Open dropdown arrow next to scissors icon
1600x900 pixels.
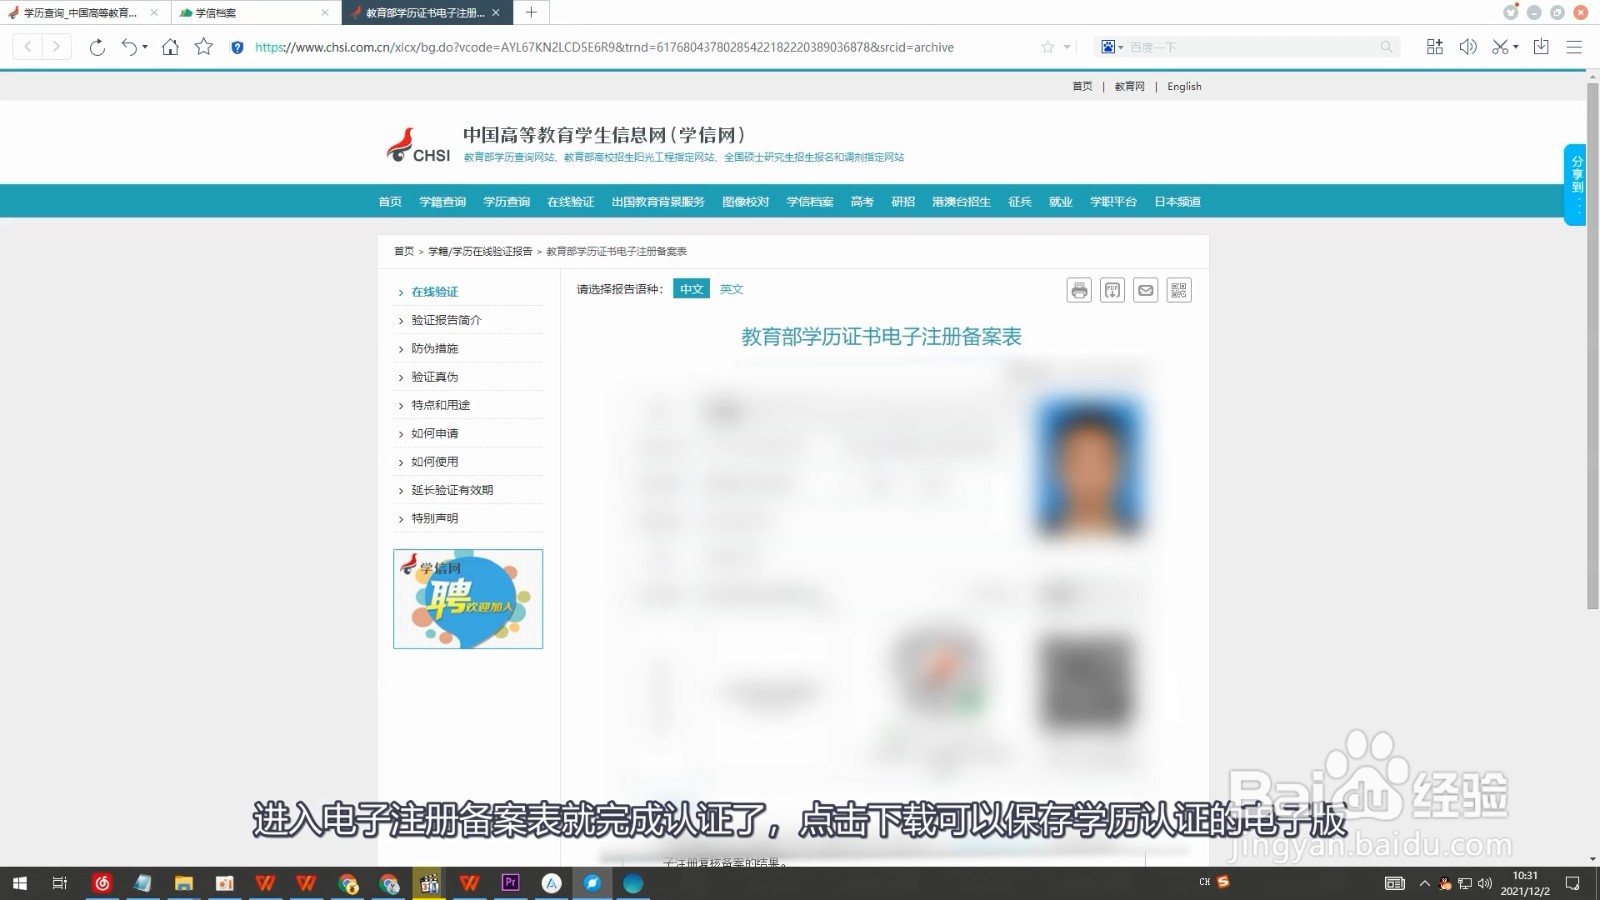tap(1516, 47)
